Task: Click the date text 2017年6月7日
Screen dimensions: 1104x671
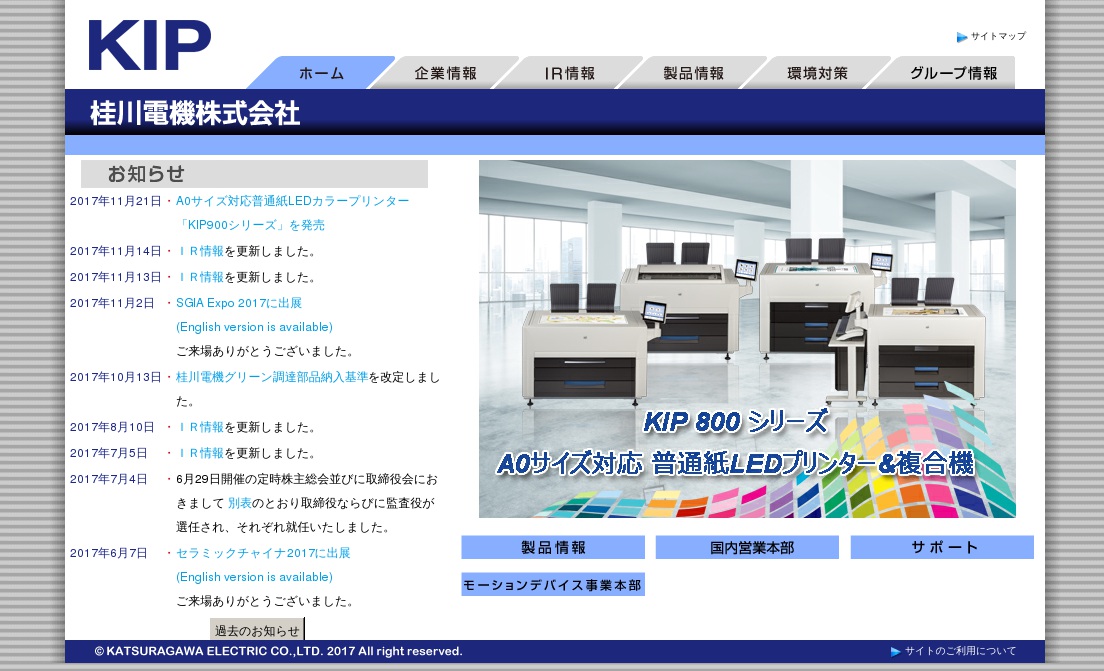Action: (x=108, y=553)
